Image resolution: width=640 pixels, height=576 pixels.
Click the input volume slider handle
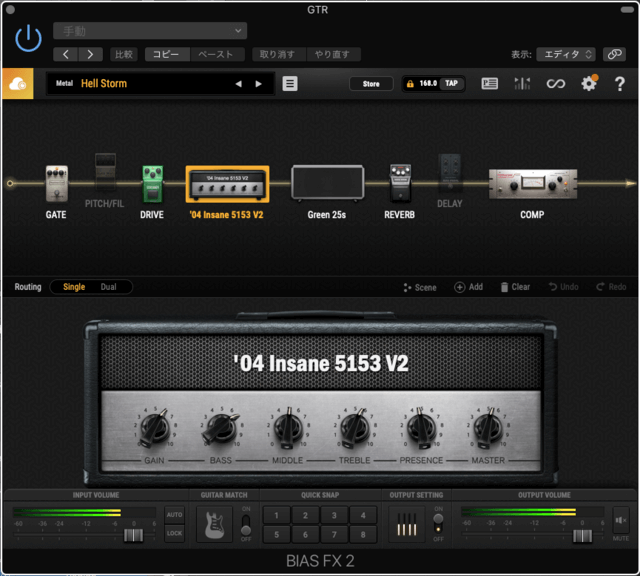133,535
